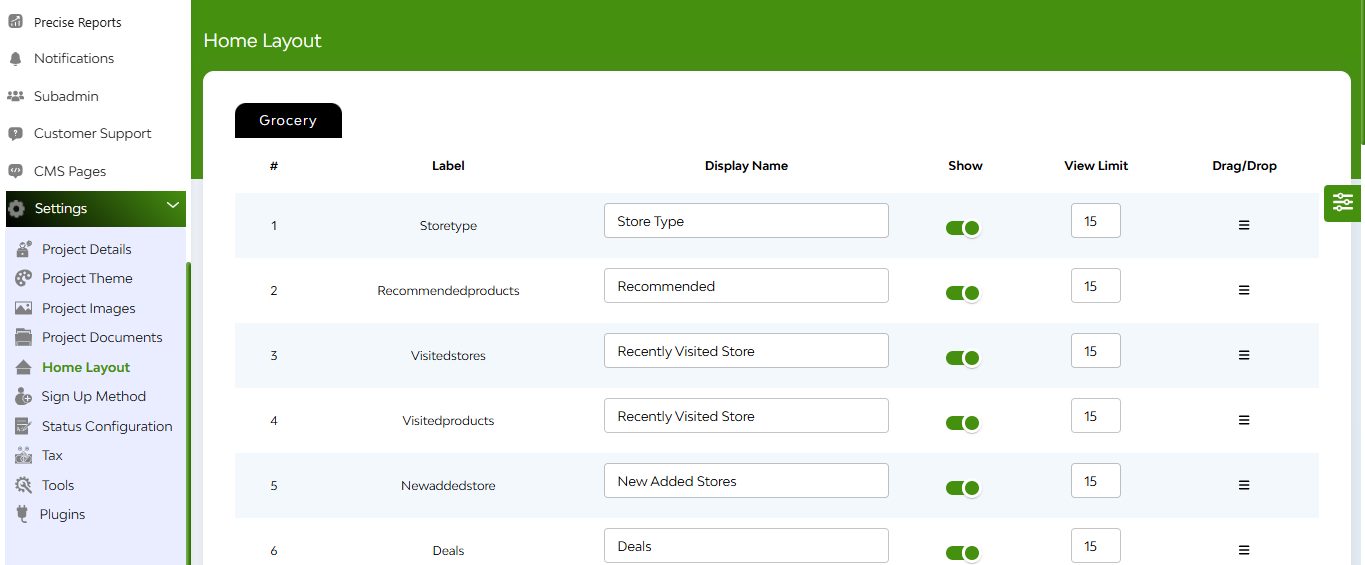Open the green filter sliders icon
This screenshot has width=1365, height=565.
click(x=1343, y=203)
